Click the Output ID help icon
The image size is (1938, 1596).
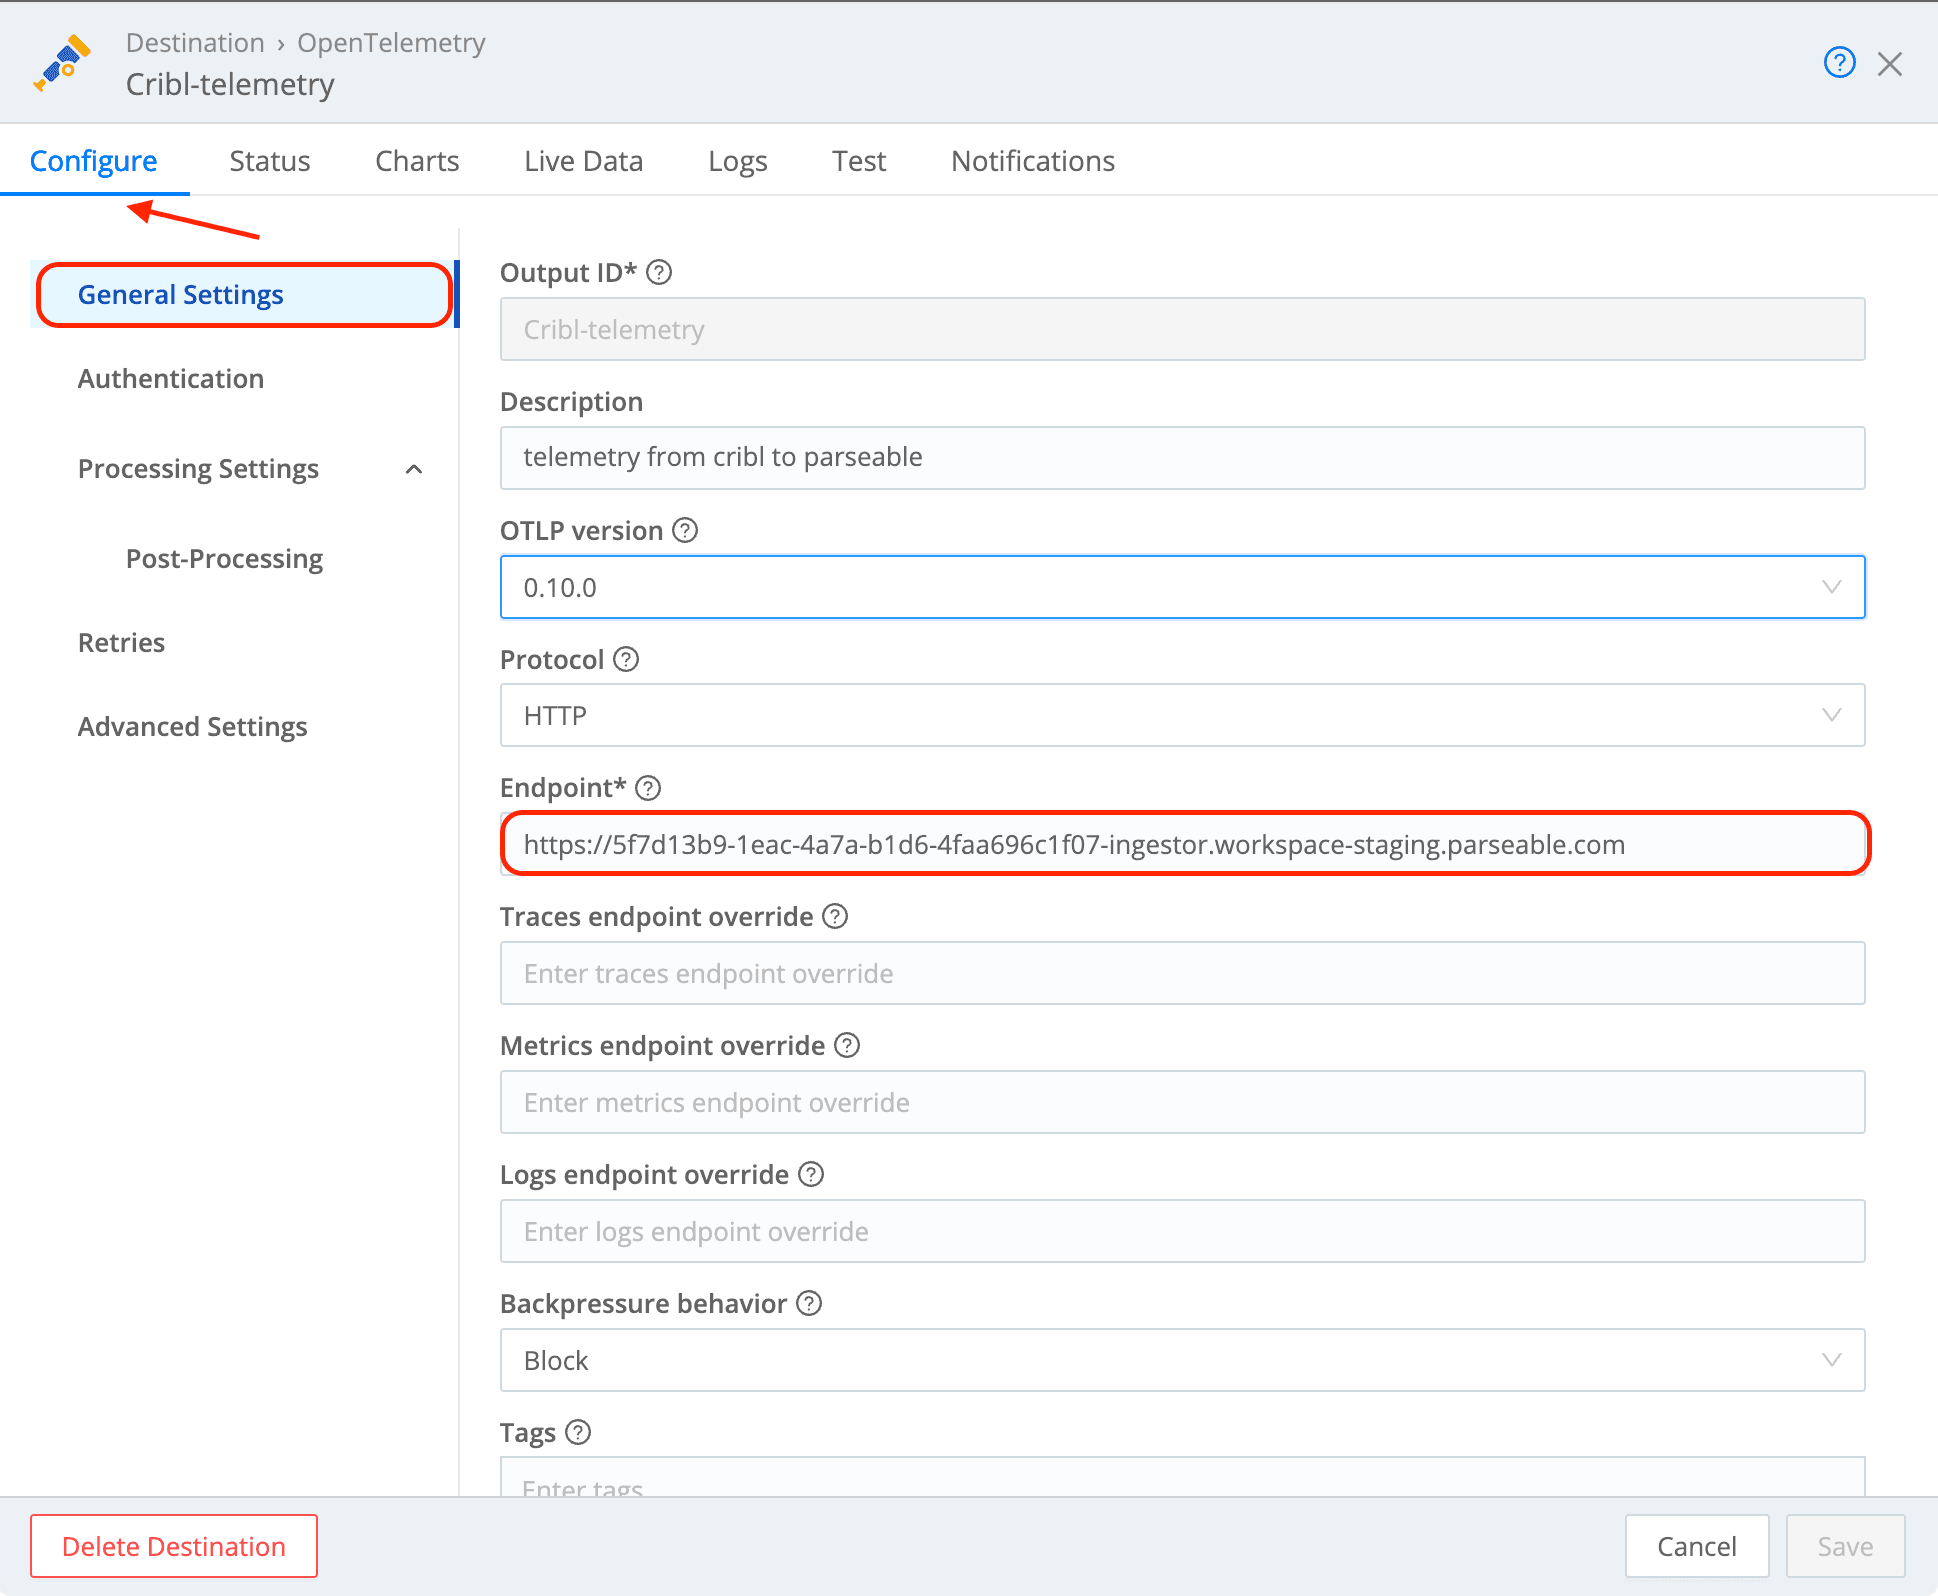659,272
